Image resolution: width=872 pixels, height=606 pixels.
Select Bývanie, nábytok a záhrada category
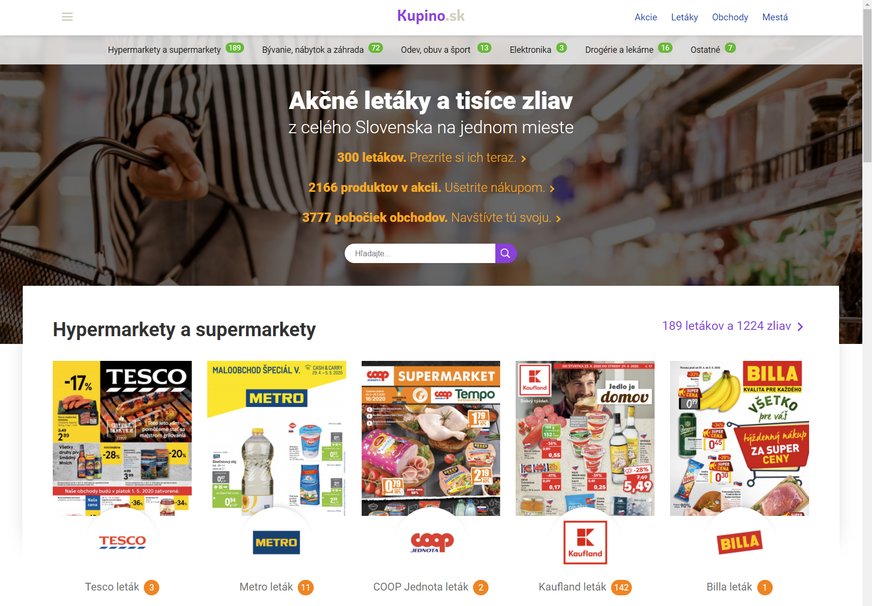(323, 49)
